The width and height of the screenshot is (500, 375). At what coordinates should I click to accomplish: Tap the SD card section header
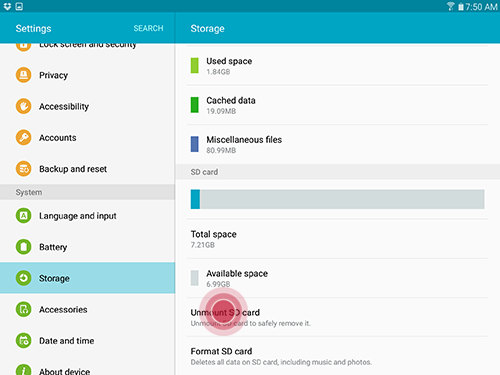click(x=337, y=172)
